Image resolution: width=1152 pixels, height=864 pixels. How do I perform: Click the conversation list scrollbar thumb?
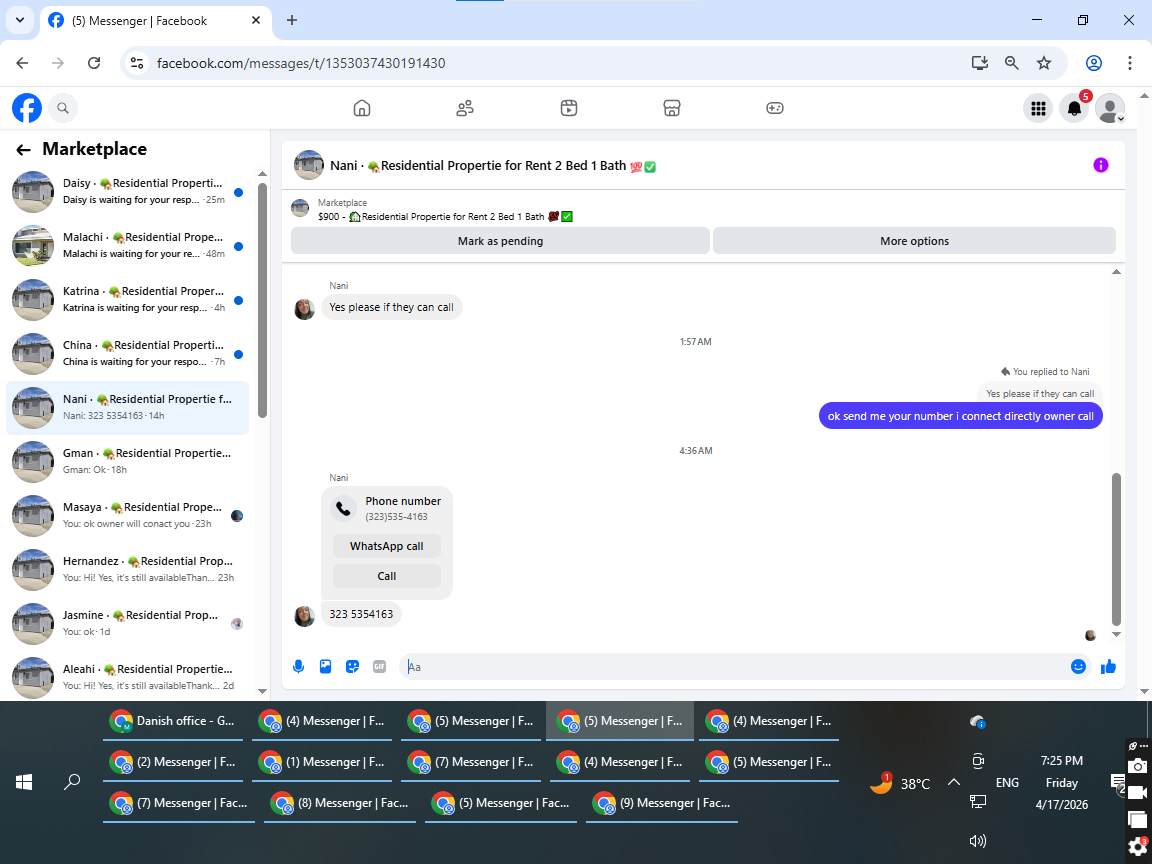click(x=262, y=300)
